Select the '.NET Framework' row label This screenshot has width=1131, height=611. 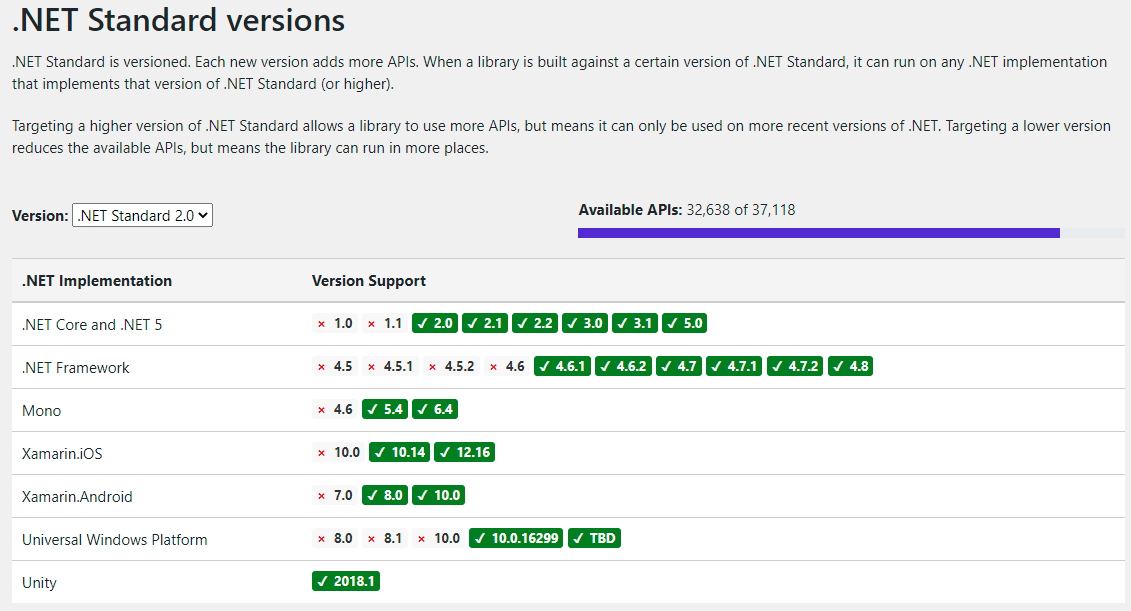tap(76, 368)
